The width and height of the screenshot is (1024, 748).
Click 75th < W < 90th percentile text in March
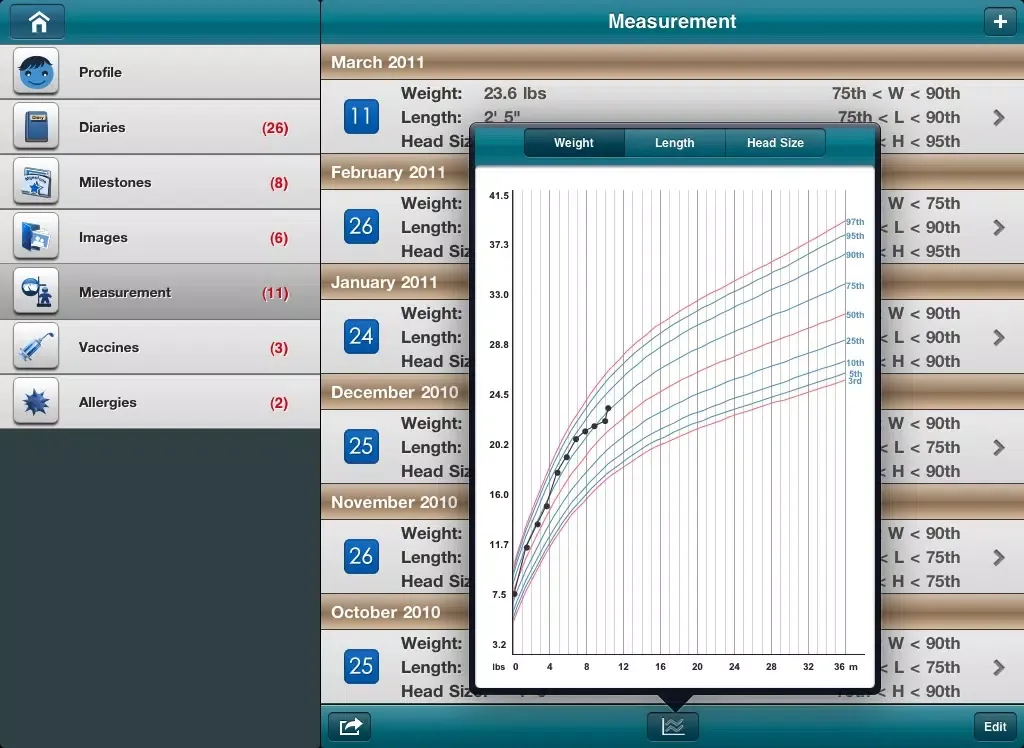[x=895, y=93]
